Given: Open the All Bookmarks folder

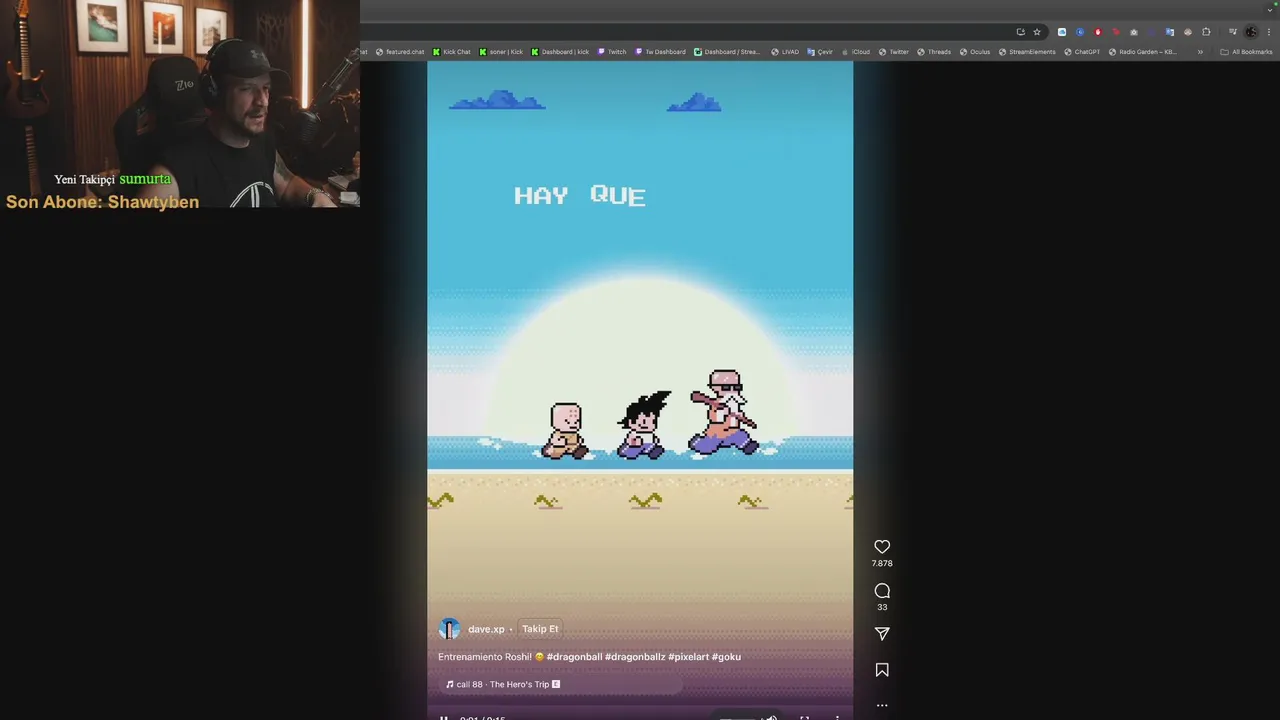Looking at the screenshot, I should click(x=1246, y=52).
